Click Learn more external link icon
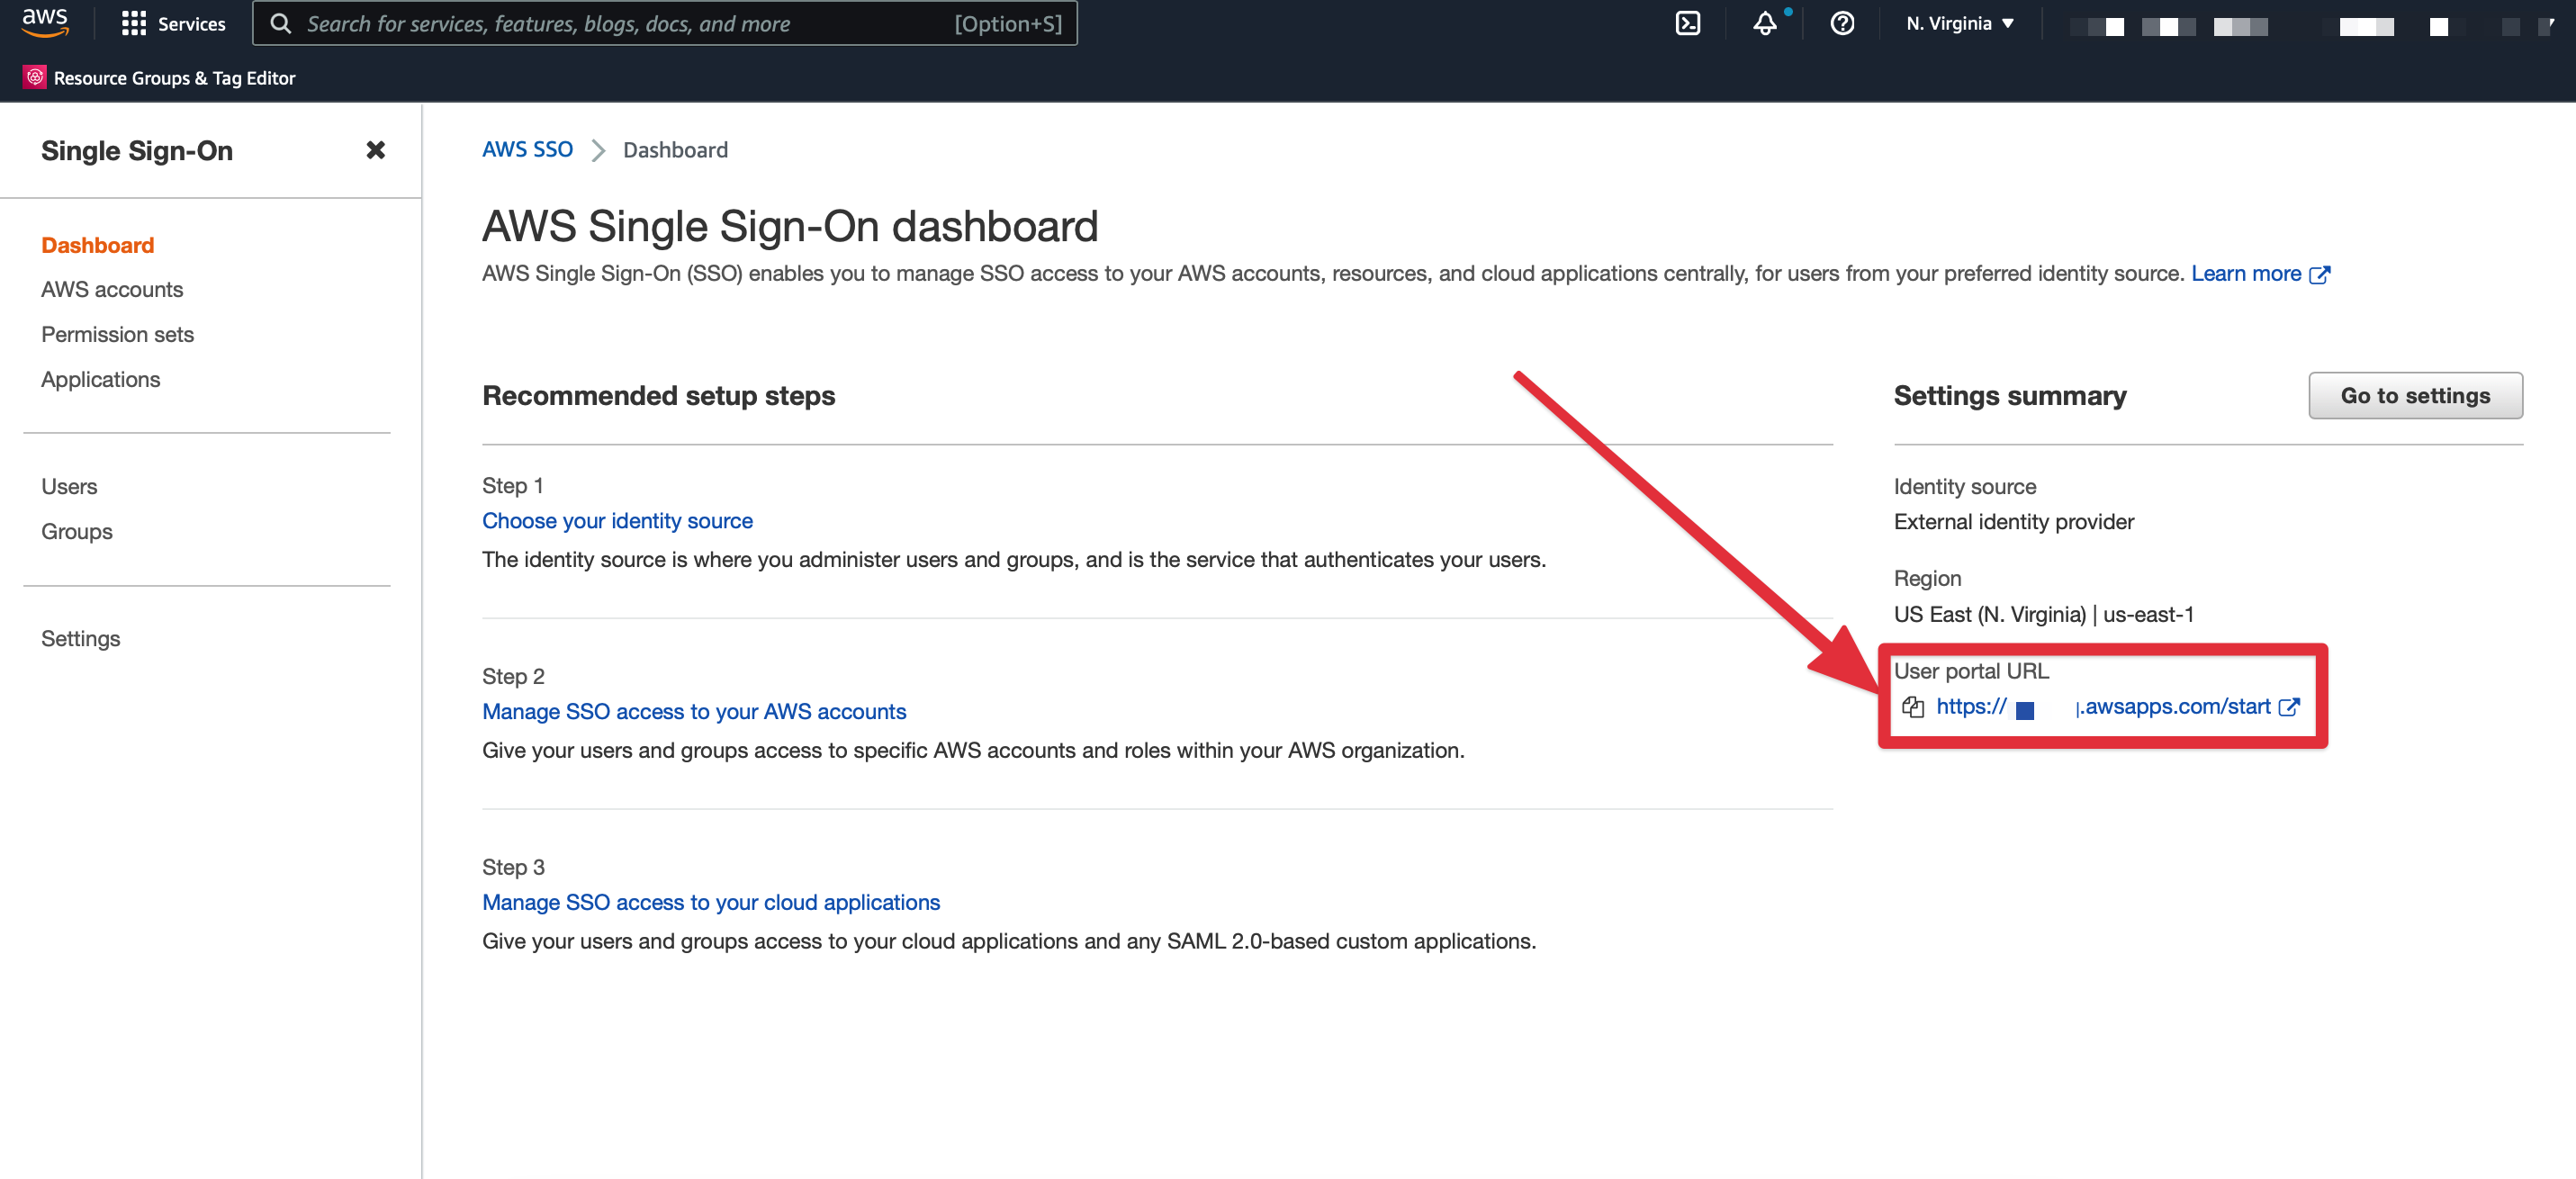This screenshot has width=2576, height=1179. 2319,275
